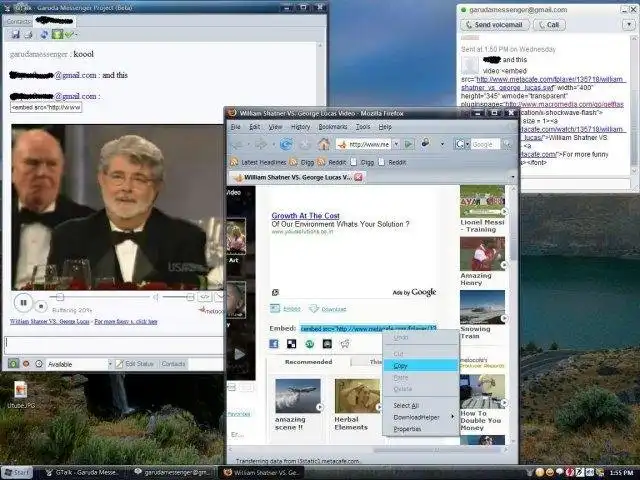640x480 pixels.
Task: Close the William Shatner VS. George Lucas tab
Action: (x=358, y=177)
